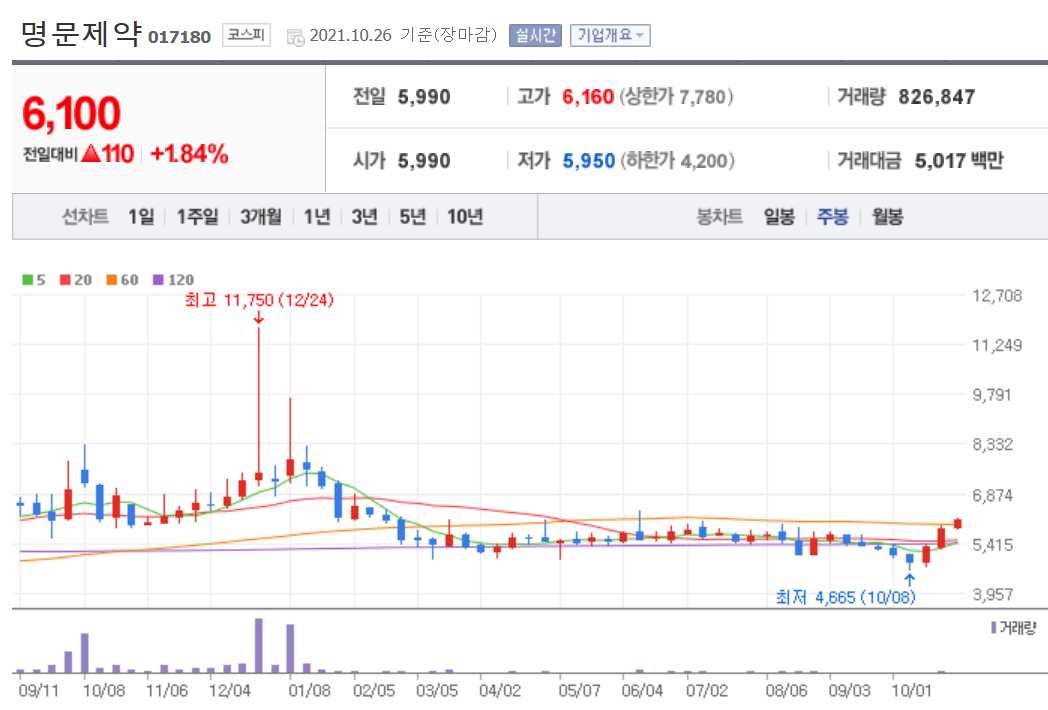This screenshot has height=710, width=1048.
Task: Select the 1주일 line chart tab
Action: [x=197, y=217]
